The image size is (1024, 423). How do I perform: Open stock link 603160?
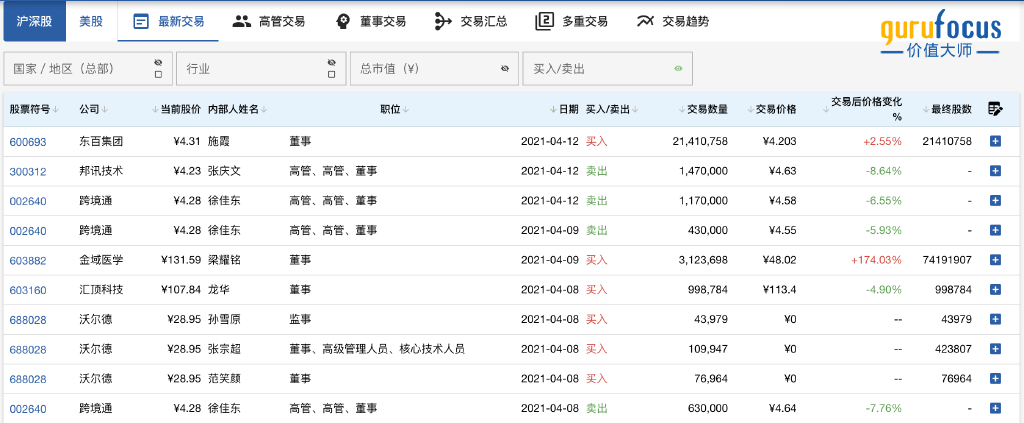28,290
